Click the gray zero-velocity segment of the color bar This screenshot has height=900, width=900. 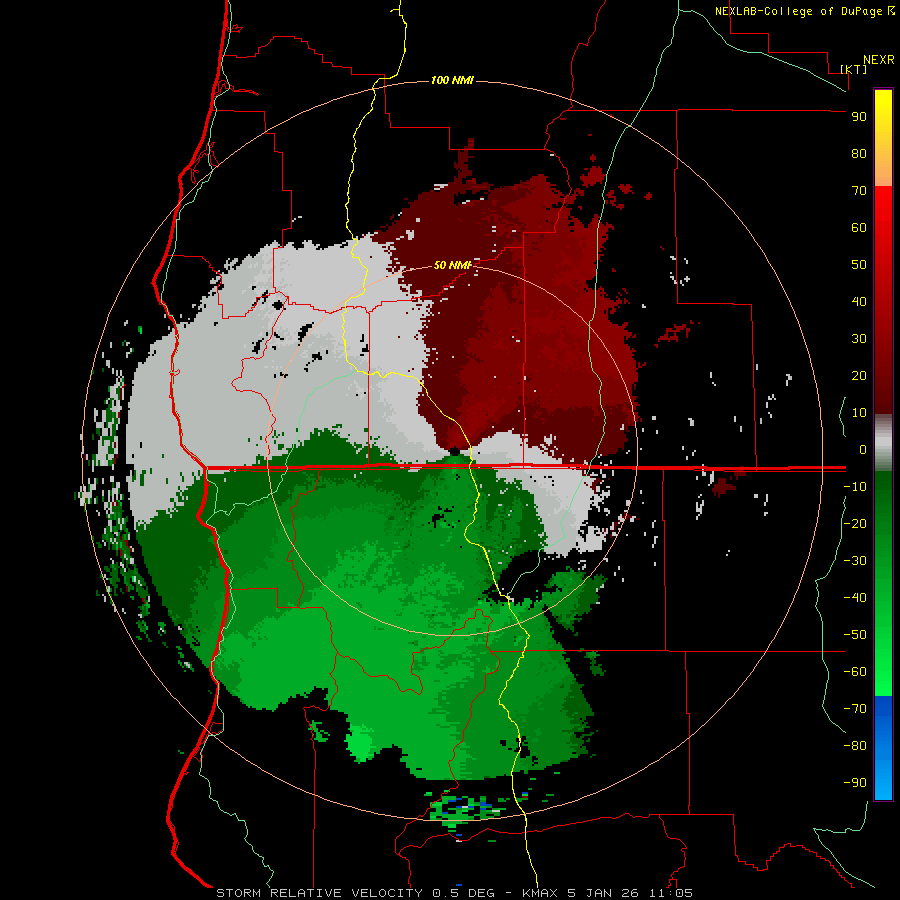[883, 443]
